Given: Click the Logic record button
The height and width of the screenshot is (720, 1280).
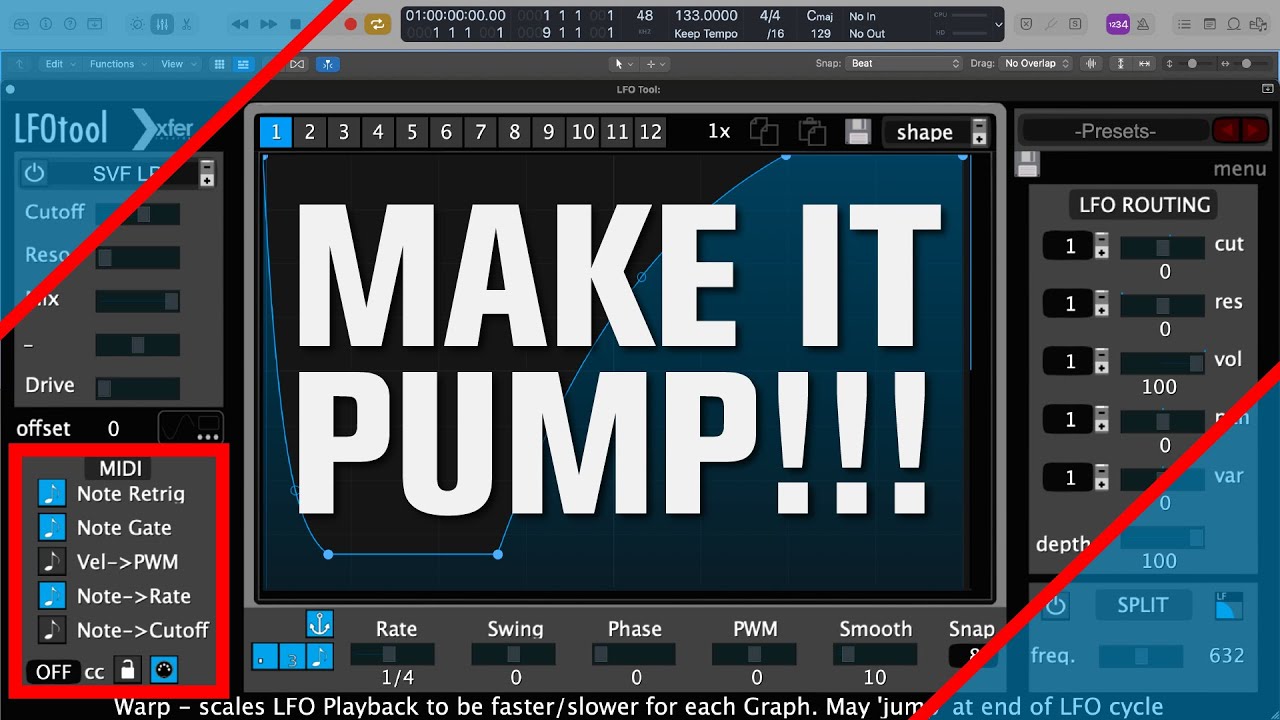Looking at the screenshot, I should point(350,24).
